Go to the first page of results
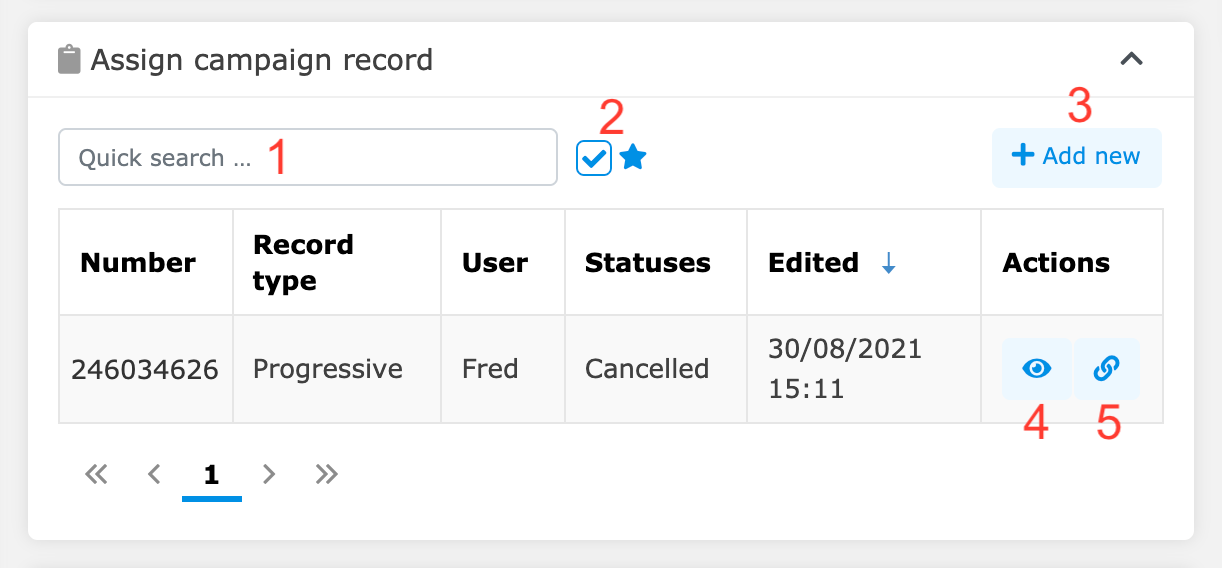 [96, 474]
